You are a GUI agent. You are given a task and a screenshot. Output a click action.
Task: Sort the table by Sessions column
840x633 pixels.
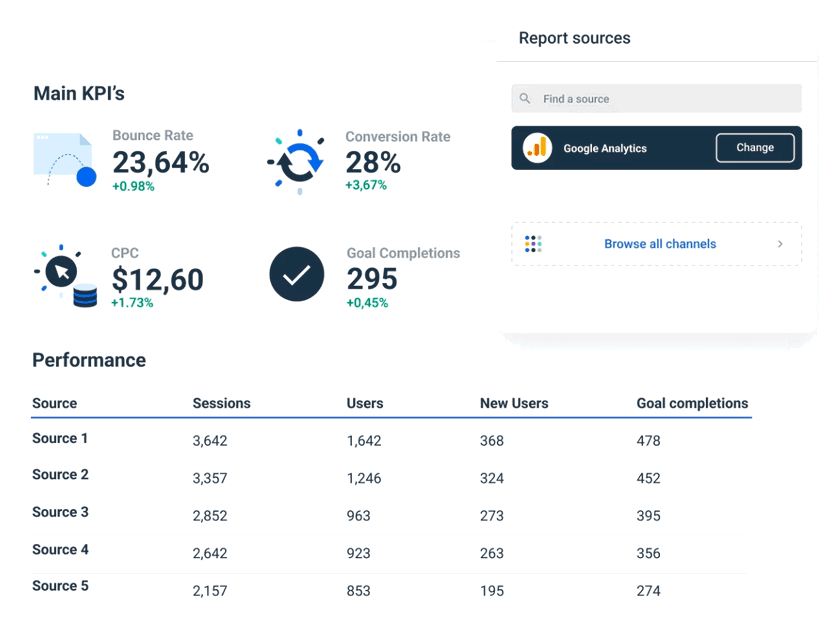tap(221, 403)
